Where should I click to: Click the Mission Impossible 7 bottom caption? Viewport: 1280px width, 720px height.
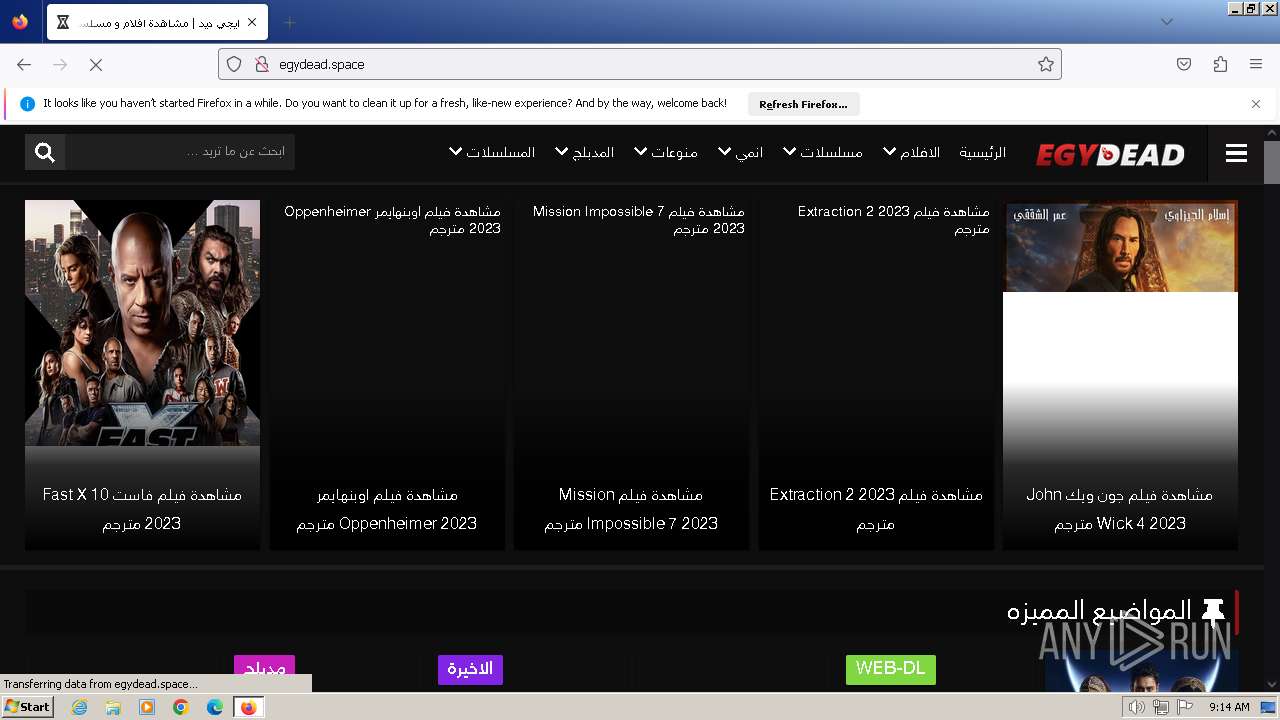pyautogui.click(x=631, y=509)
